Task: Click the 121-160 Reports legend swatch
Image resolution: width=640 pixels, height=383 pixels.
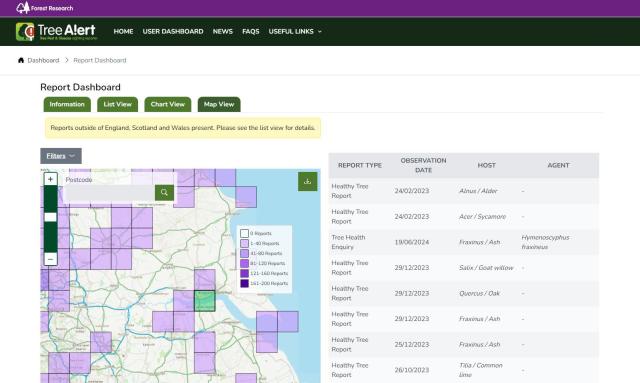Action: coord(244,274)
